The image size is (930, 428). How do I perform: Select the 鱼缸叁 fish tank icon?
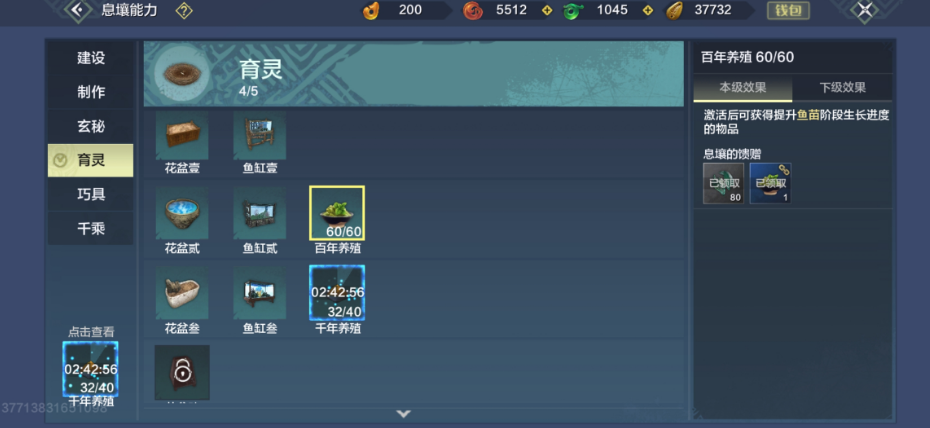pos(259,293)
